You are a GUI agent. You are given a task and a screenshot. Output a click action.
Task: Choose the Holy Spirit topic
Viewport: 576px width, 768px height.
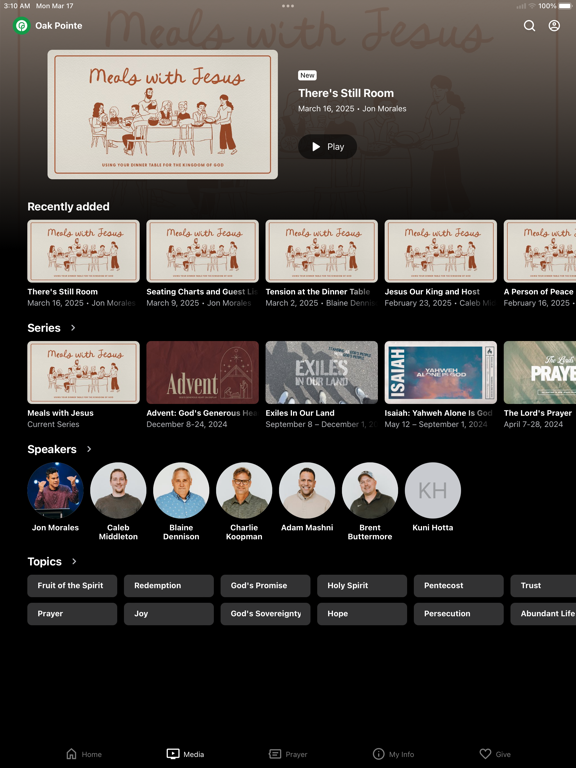click(362, 586)
